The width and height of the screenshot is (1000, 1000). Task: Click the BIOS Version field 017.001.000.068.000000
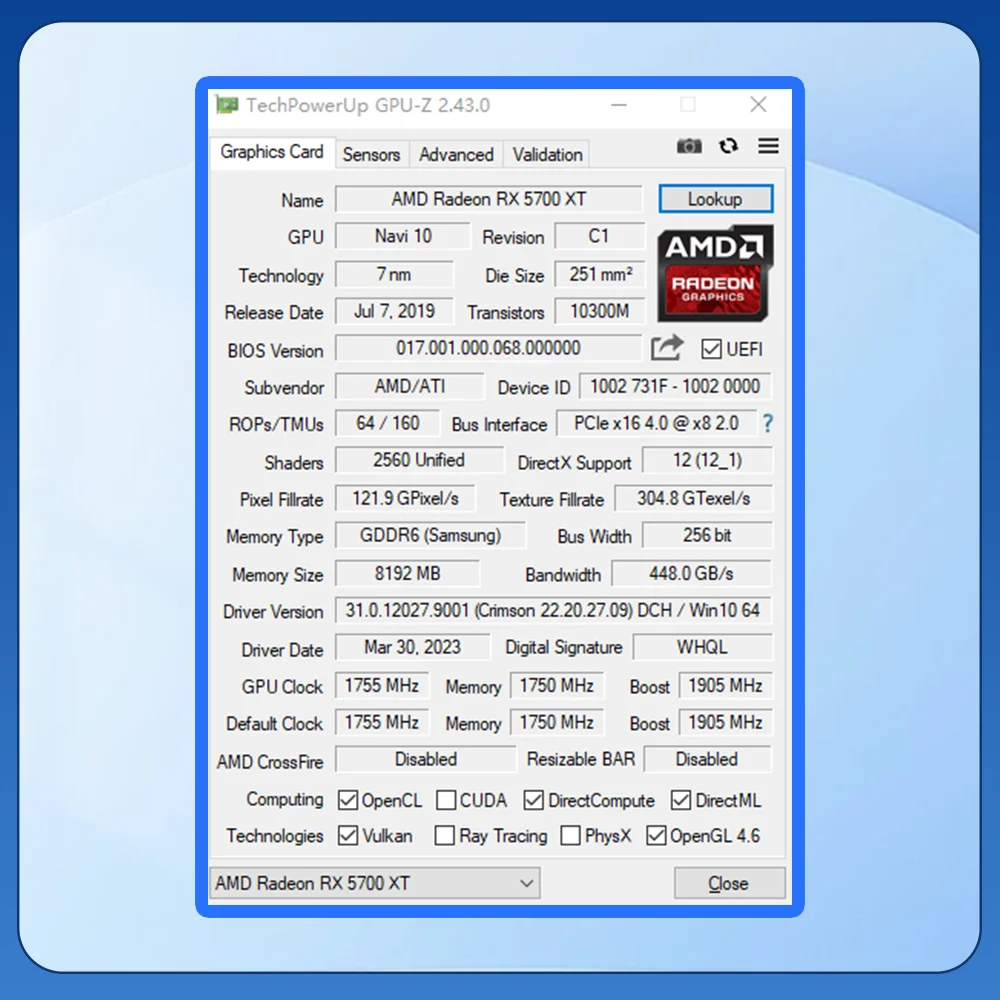pos(489,348)
